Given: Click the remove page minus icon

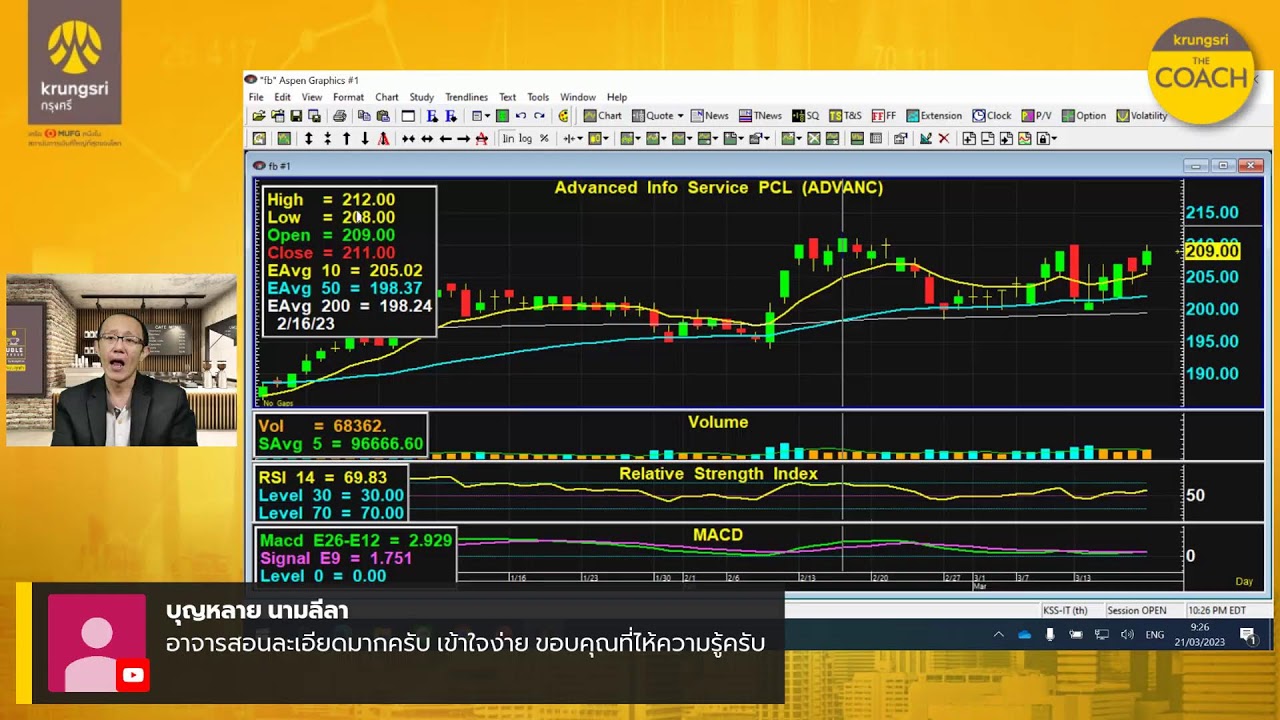Looking at the screenshot, I should tap(988, 139).
